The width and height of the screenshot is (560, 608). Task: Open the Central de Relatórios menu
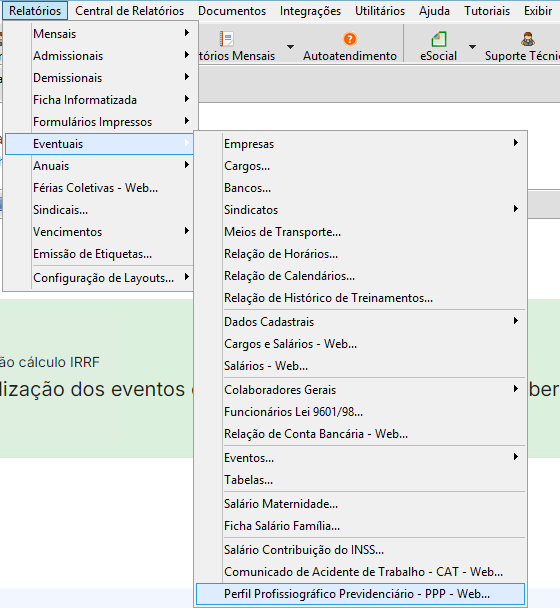click(130, 10)
